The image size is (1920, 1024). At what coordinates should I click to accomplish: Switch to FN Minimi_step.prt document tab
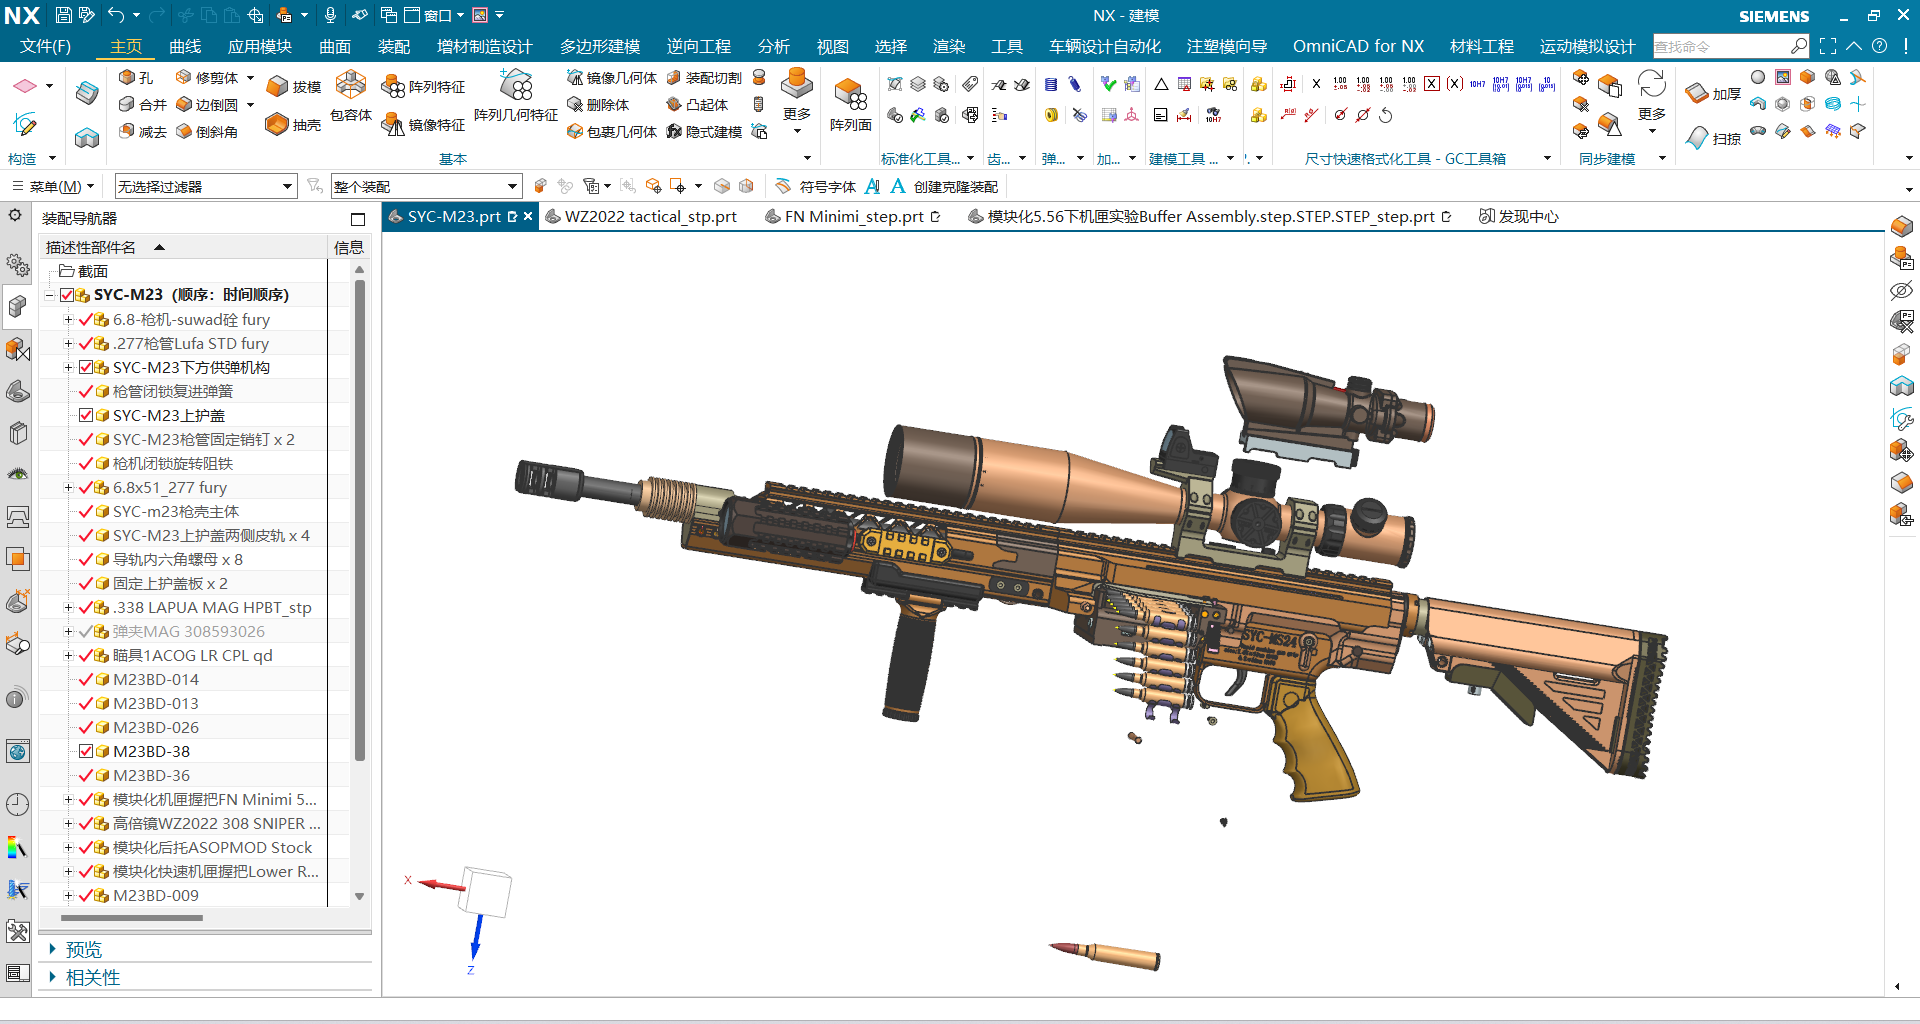coord(853,216)
